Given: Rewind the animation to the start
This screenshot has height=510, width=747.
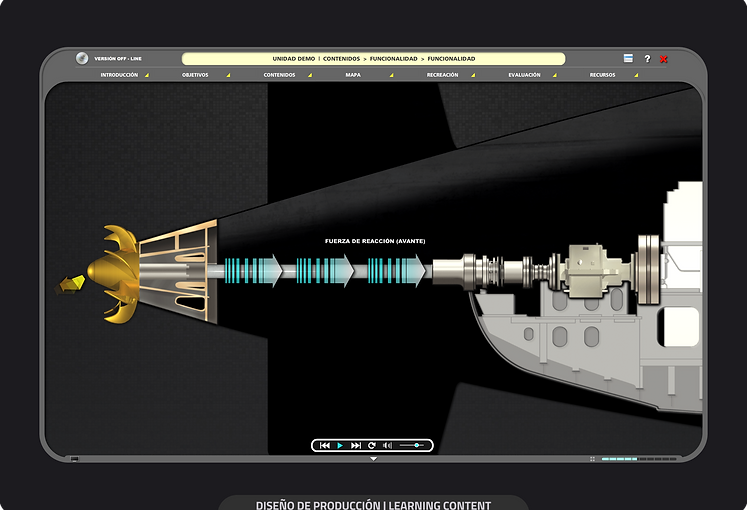Looking at the screenshot, I should (x=325, y=445).
